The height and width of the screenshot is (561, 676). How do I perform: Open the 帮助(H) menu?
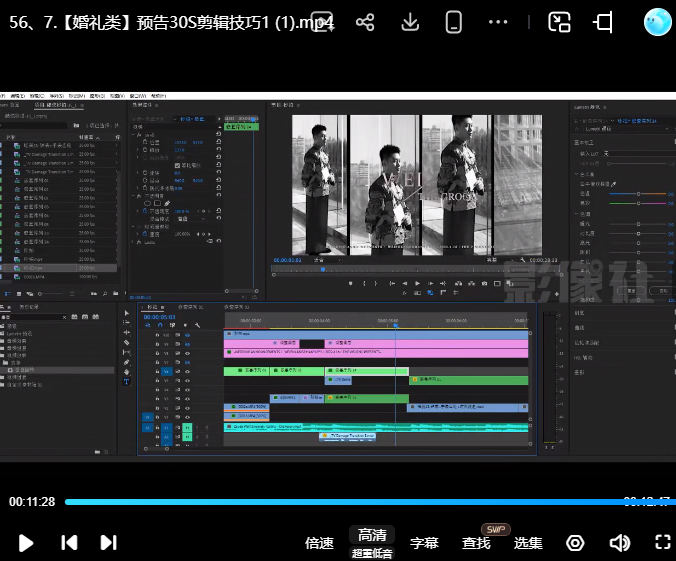point(158,96)
